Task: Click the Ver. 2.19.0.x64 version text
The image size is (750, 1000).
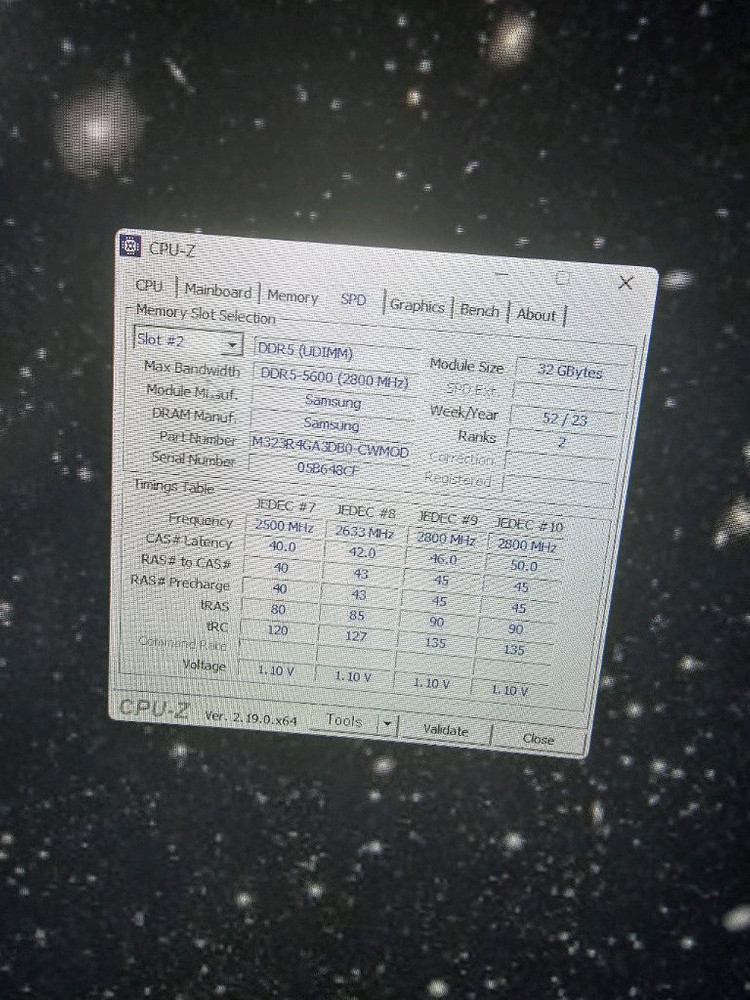Action: [251, 717]
